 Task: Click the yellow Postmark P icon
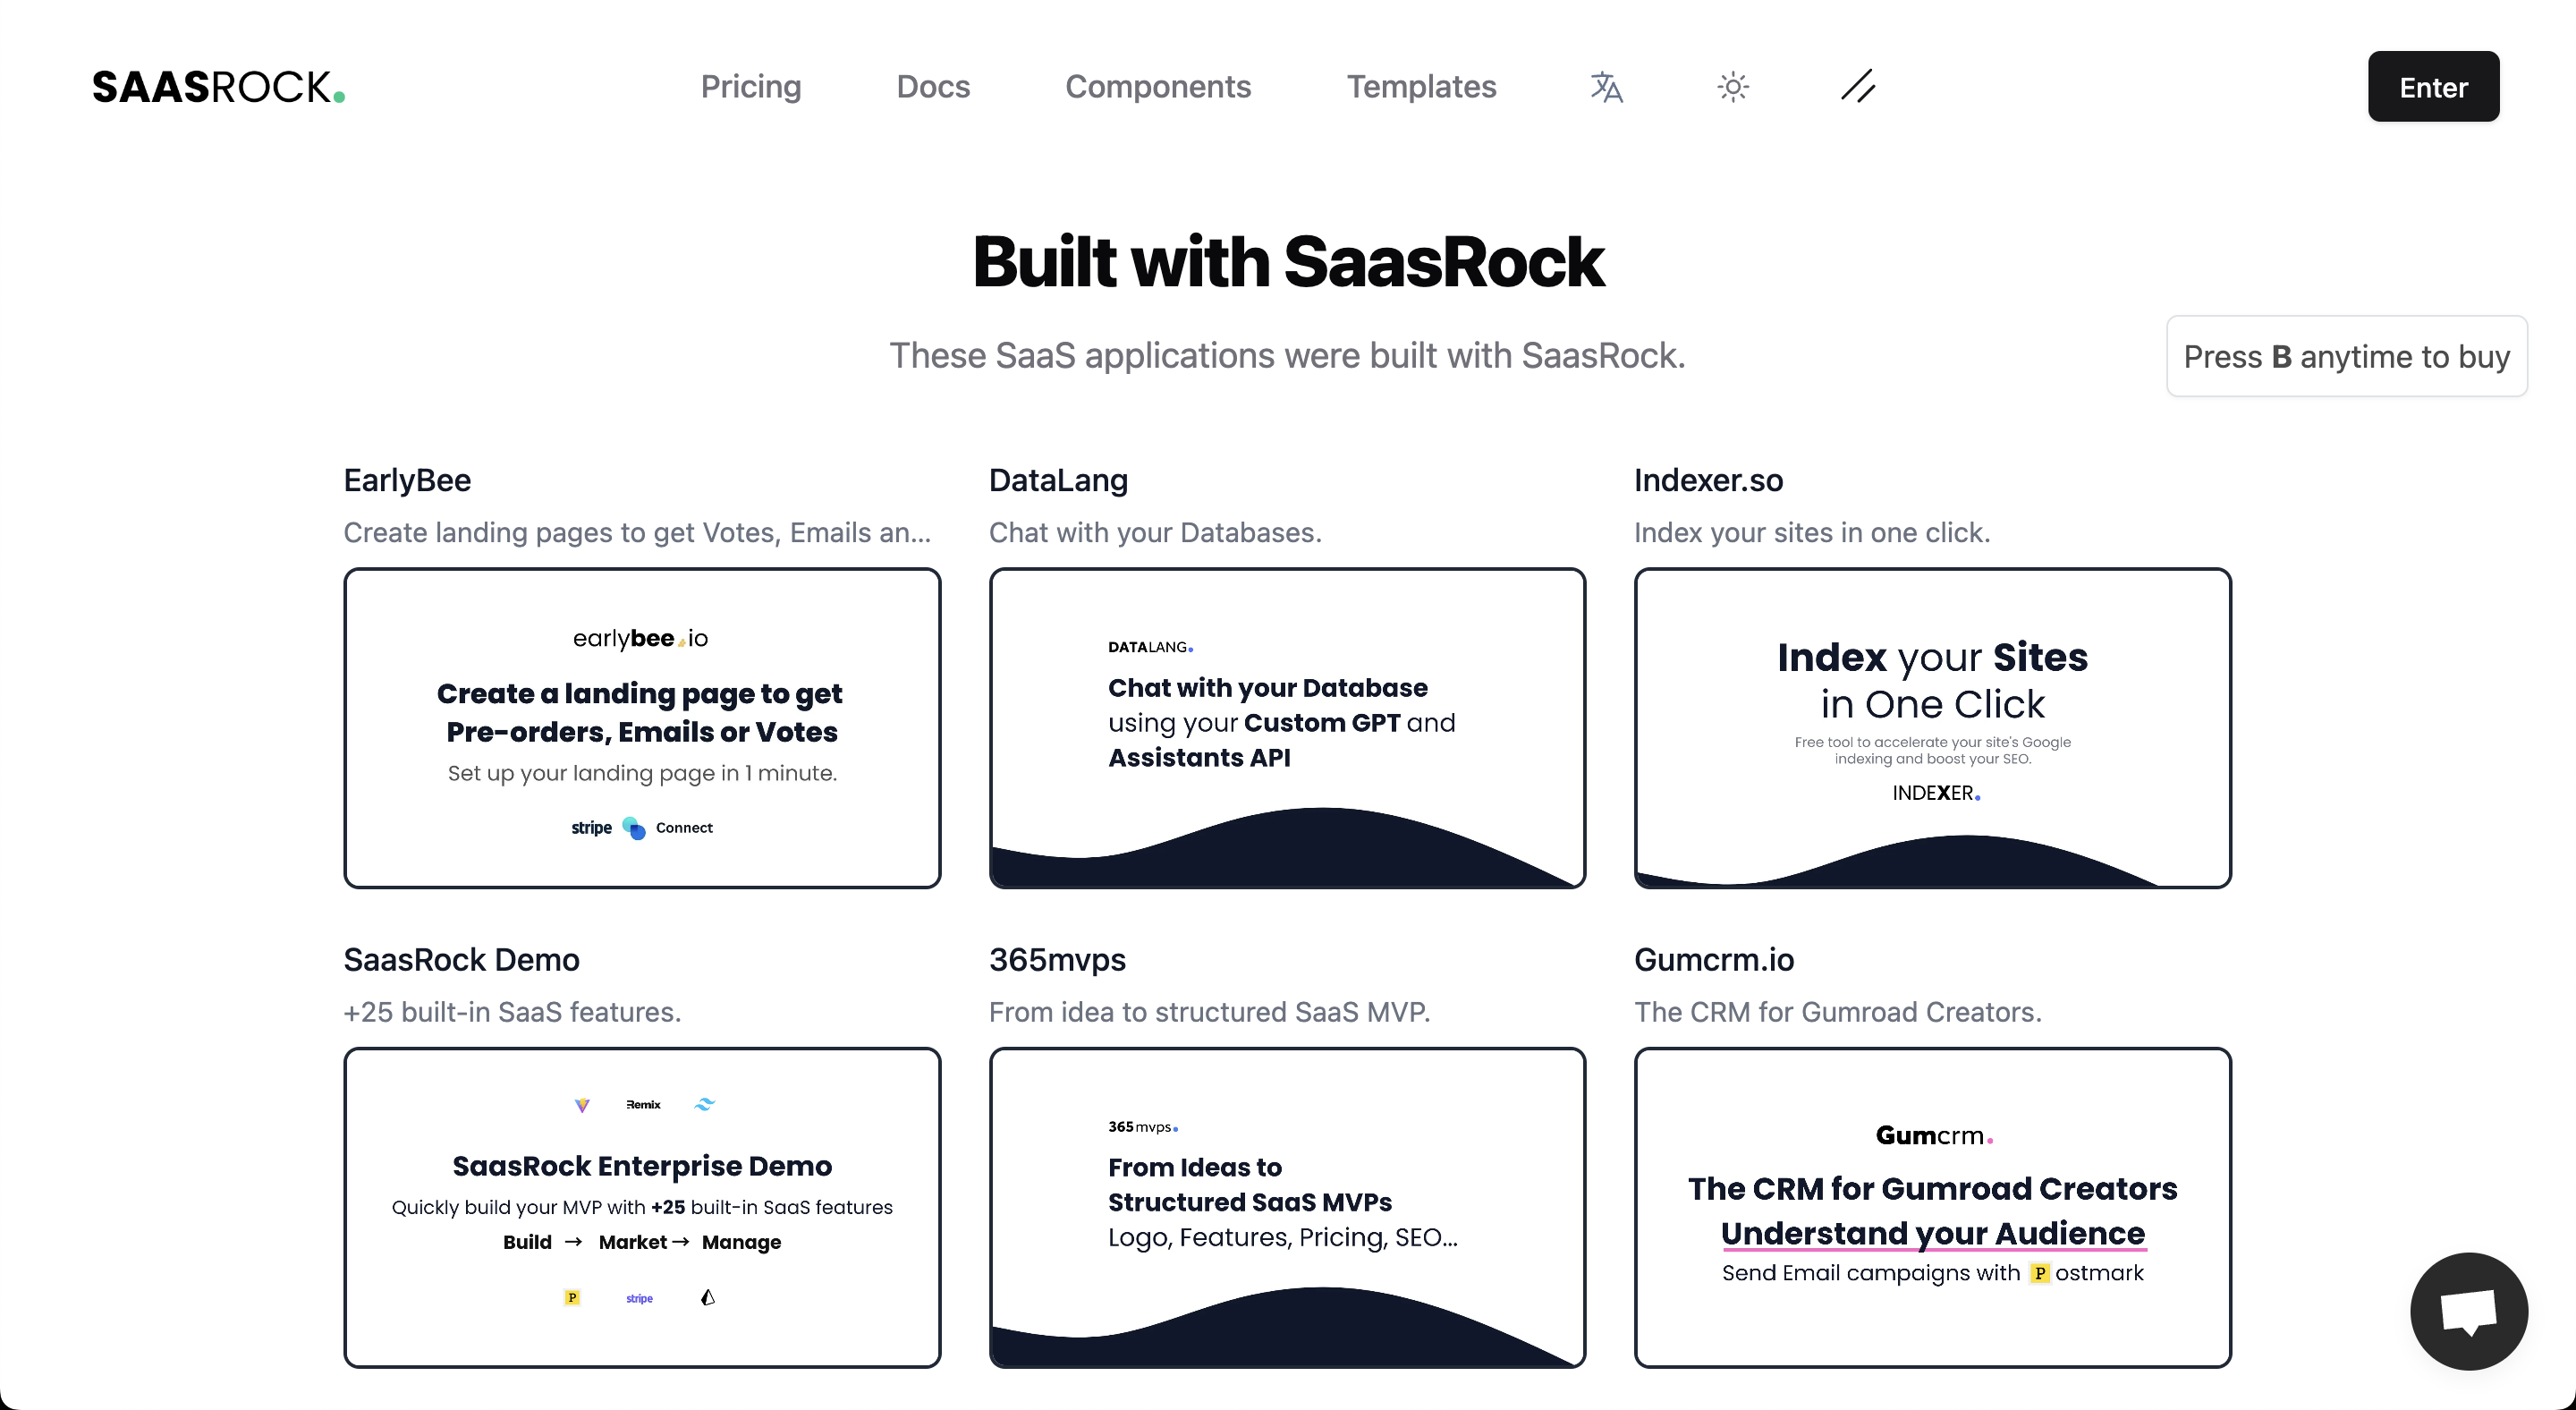[572, 1297]
